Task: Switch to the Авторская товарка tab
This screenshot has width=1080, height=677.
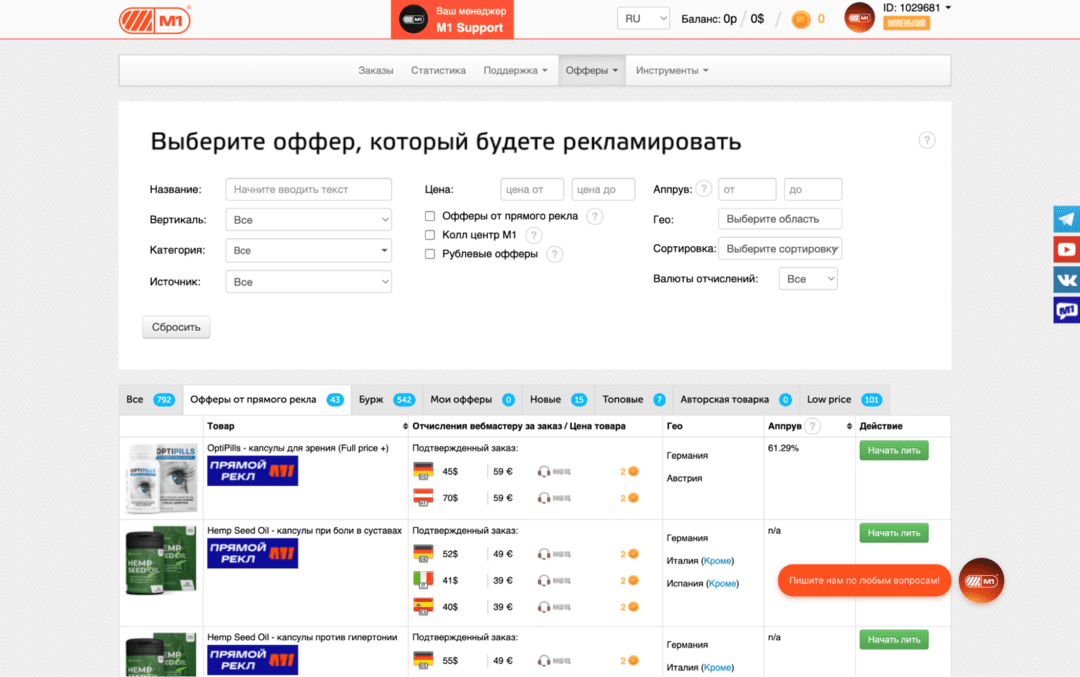Action: (x=736, y=399)
